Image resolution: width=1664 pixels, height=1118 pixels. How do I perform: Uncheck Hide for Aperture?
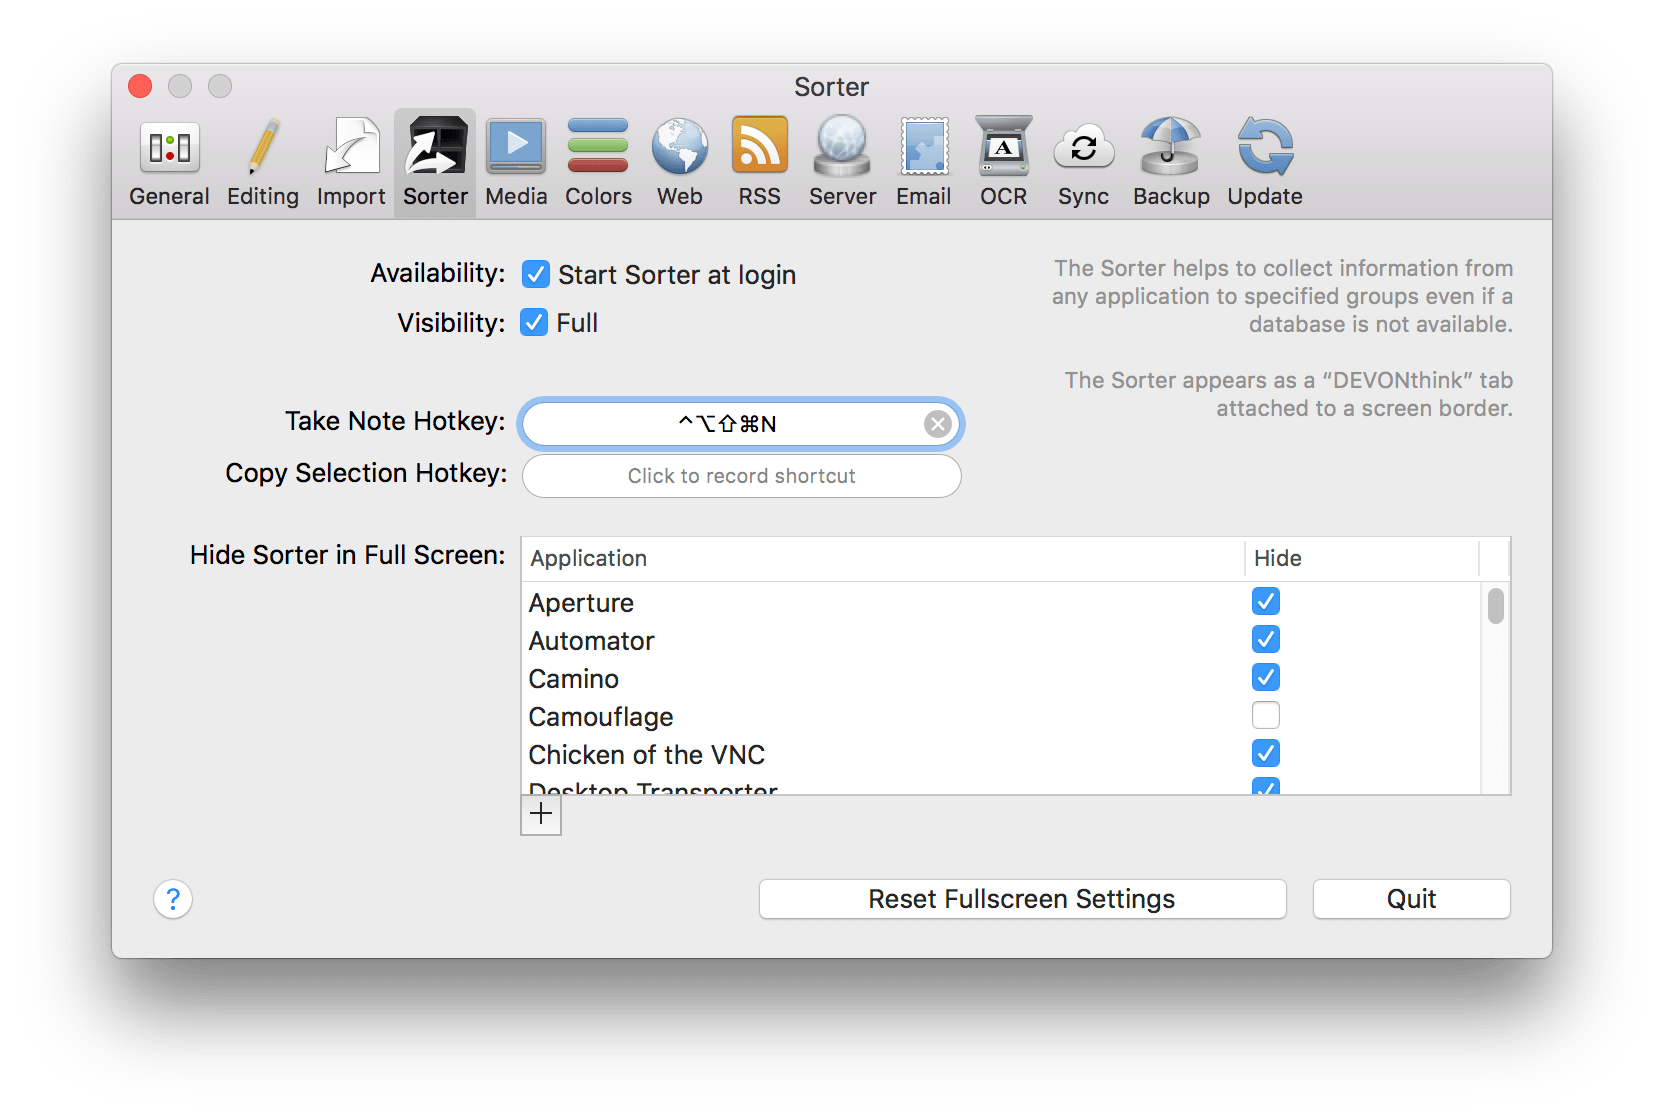pos(1266,602)
